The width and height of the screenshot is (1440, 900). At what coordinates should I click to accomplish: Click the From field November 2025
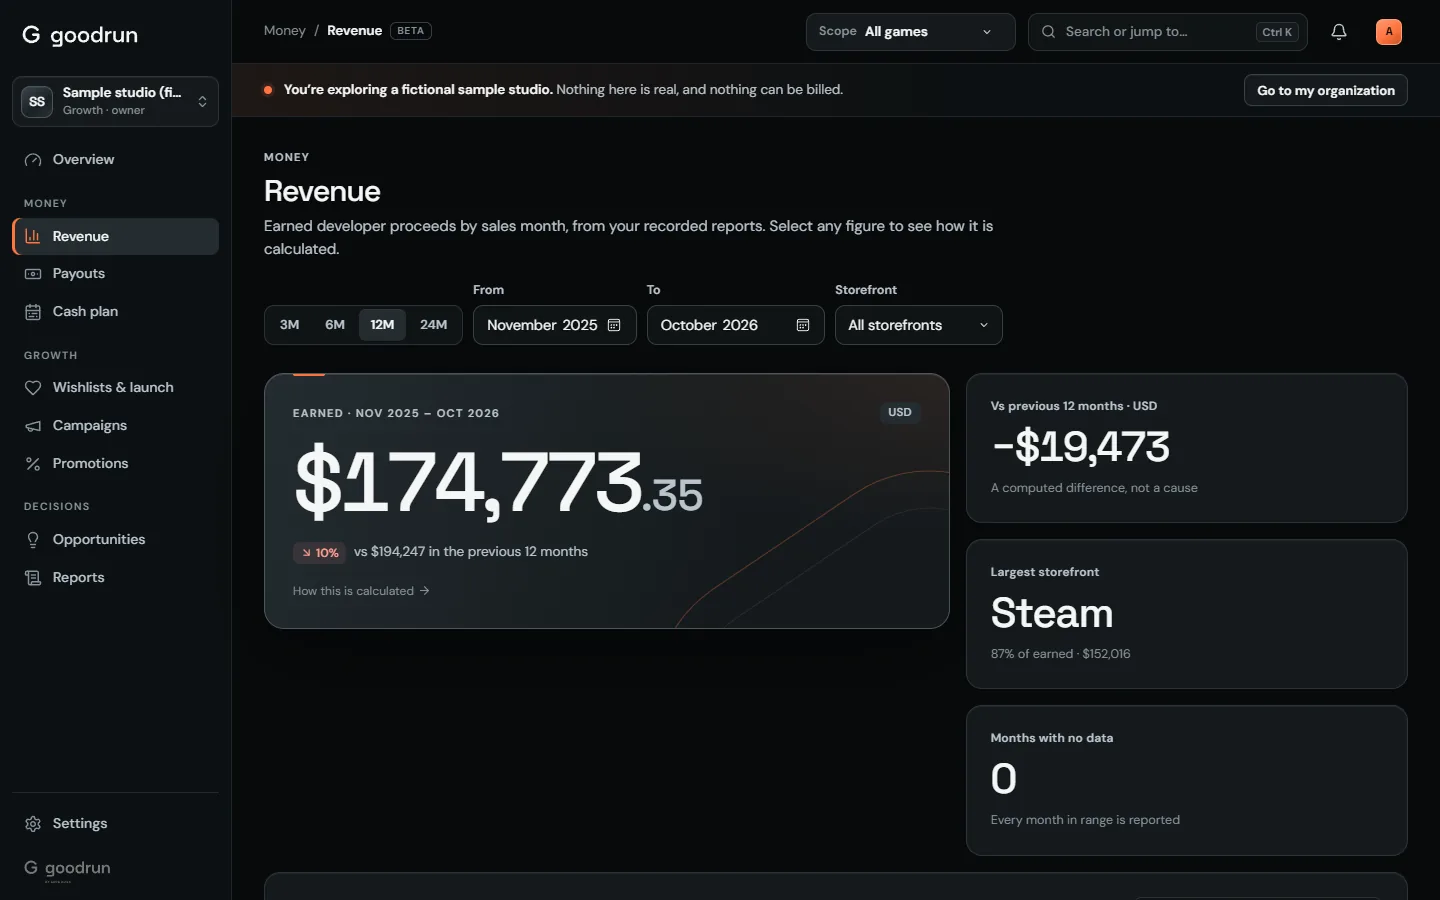[x=555, y=325]
